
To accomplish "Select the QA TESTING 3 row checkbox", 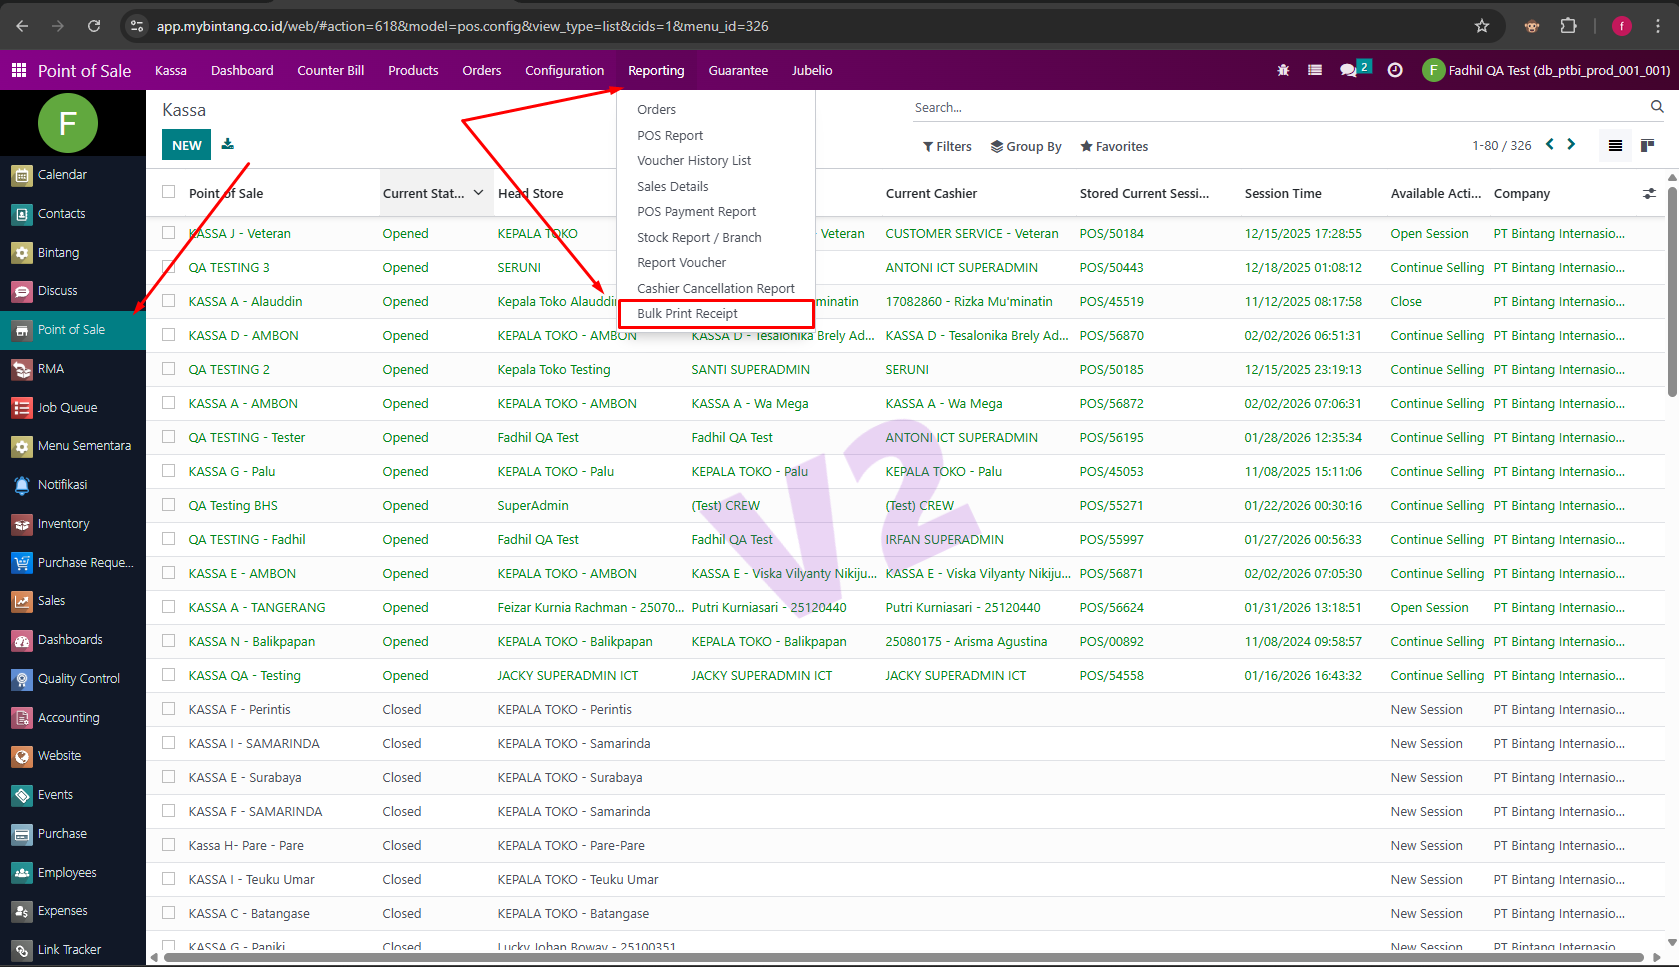I will 168,267.
